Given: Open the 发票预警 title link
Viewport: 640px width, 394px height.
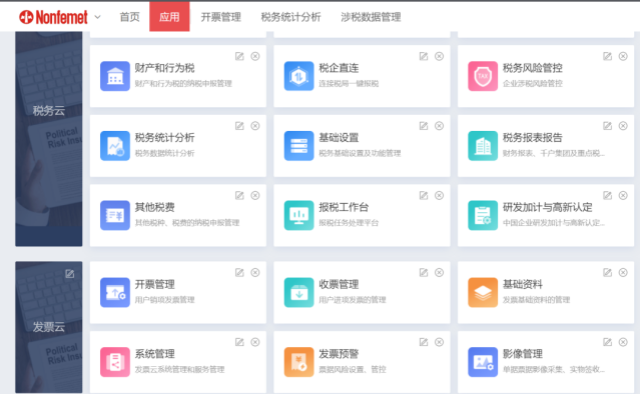Looking at the screenshot, I should click(x=338, y=354).
